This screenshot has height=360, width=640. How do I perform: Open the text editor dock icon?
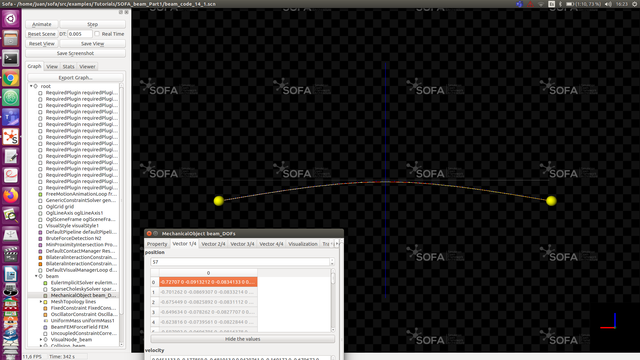11,156
